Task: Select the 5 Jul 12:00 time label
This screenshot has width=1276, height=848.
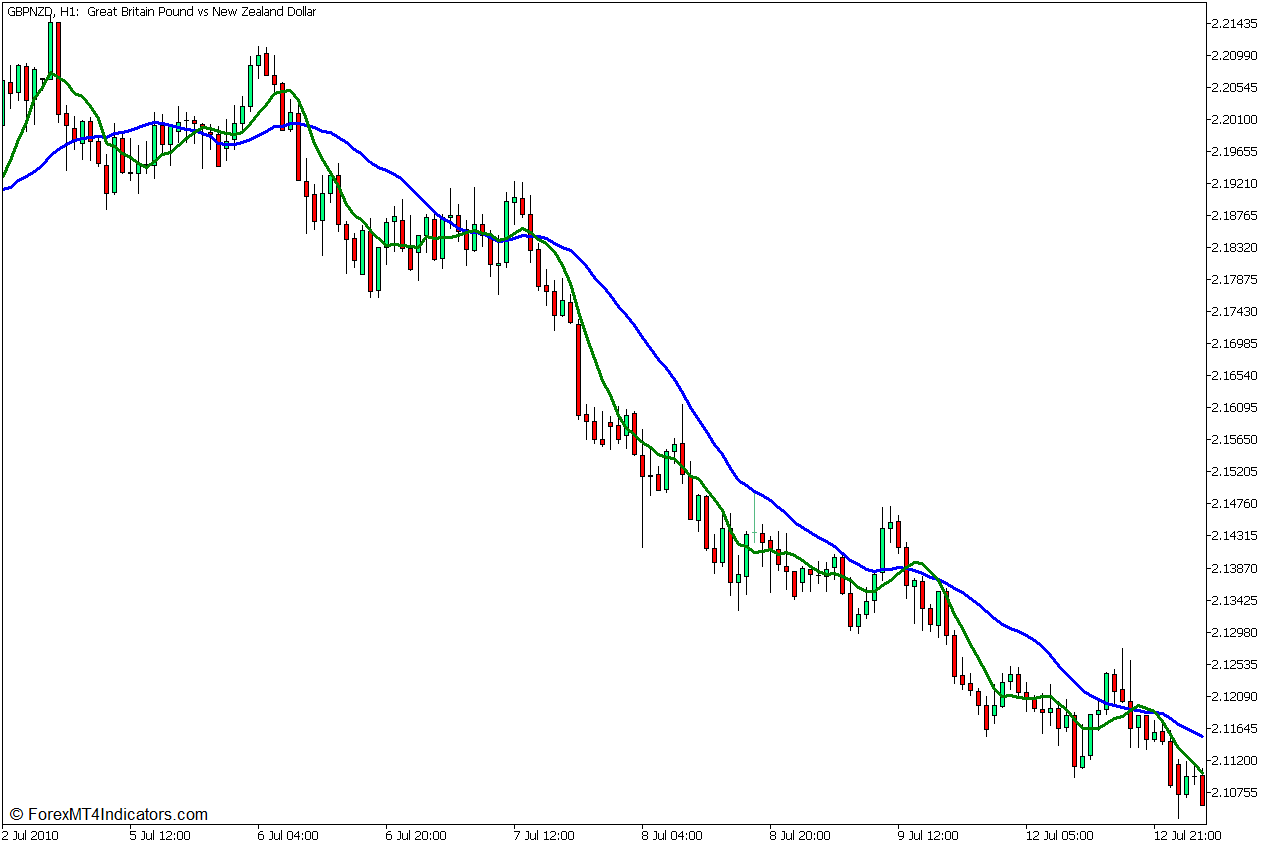Action: point(160,836)
